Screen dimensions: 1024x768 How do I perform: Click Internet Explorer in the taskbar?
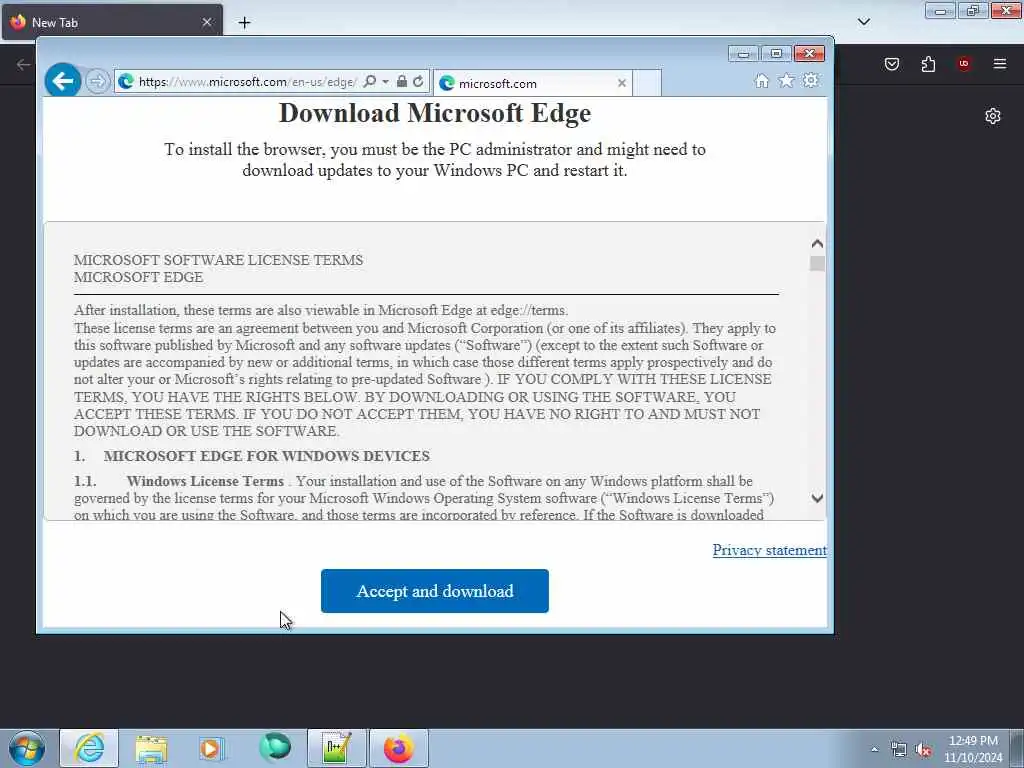[x=89, y=748]
